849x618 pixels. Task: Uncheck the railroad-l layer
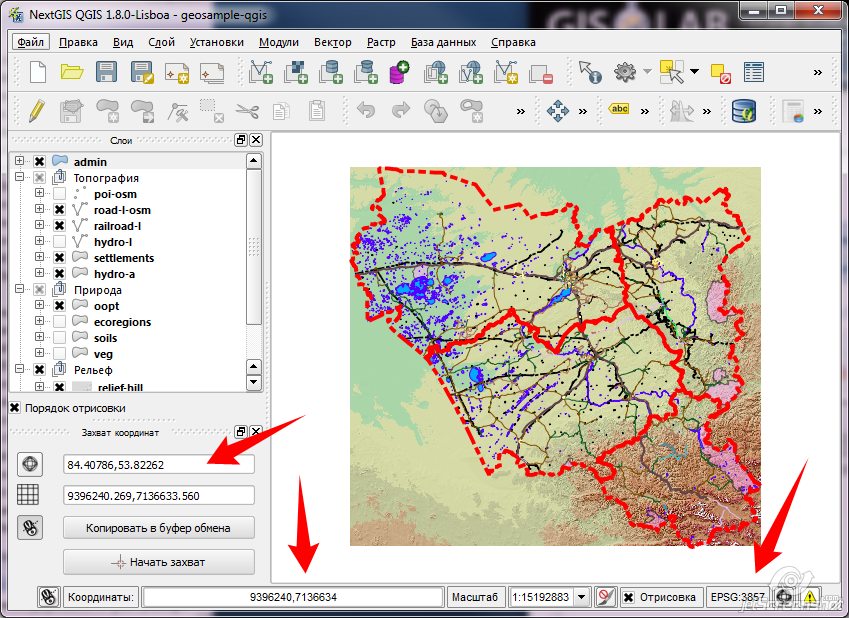click(60, 225)
